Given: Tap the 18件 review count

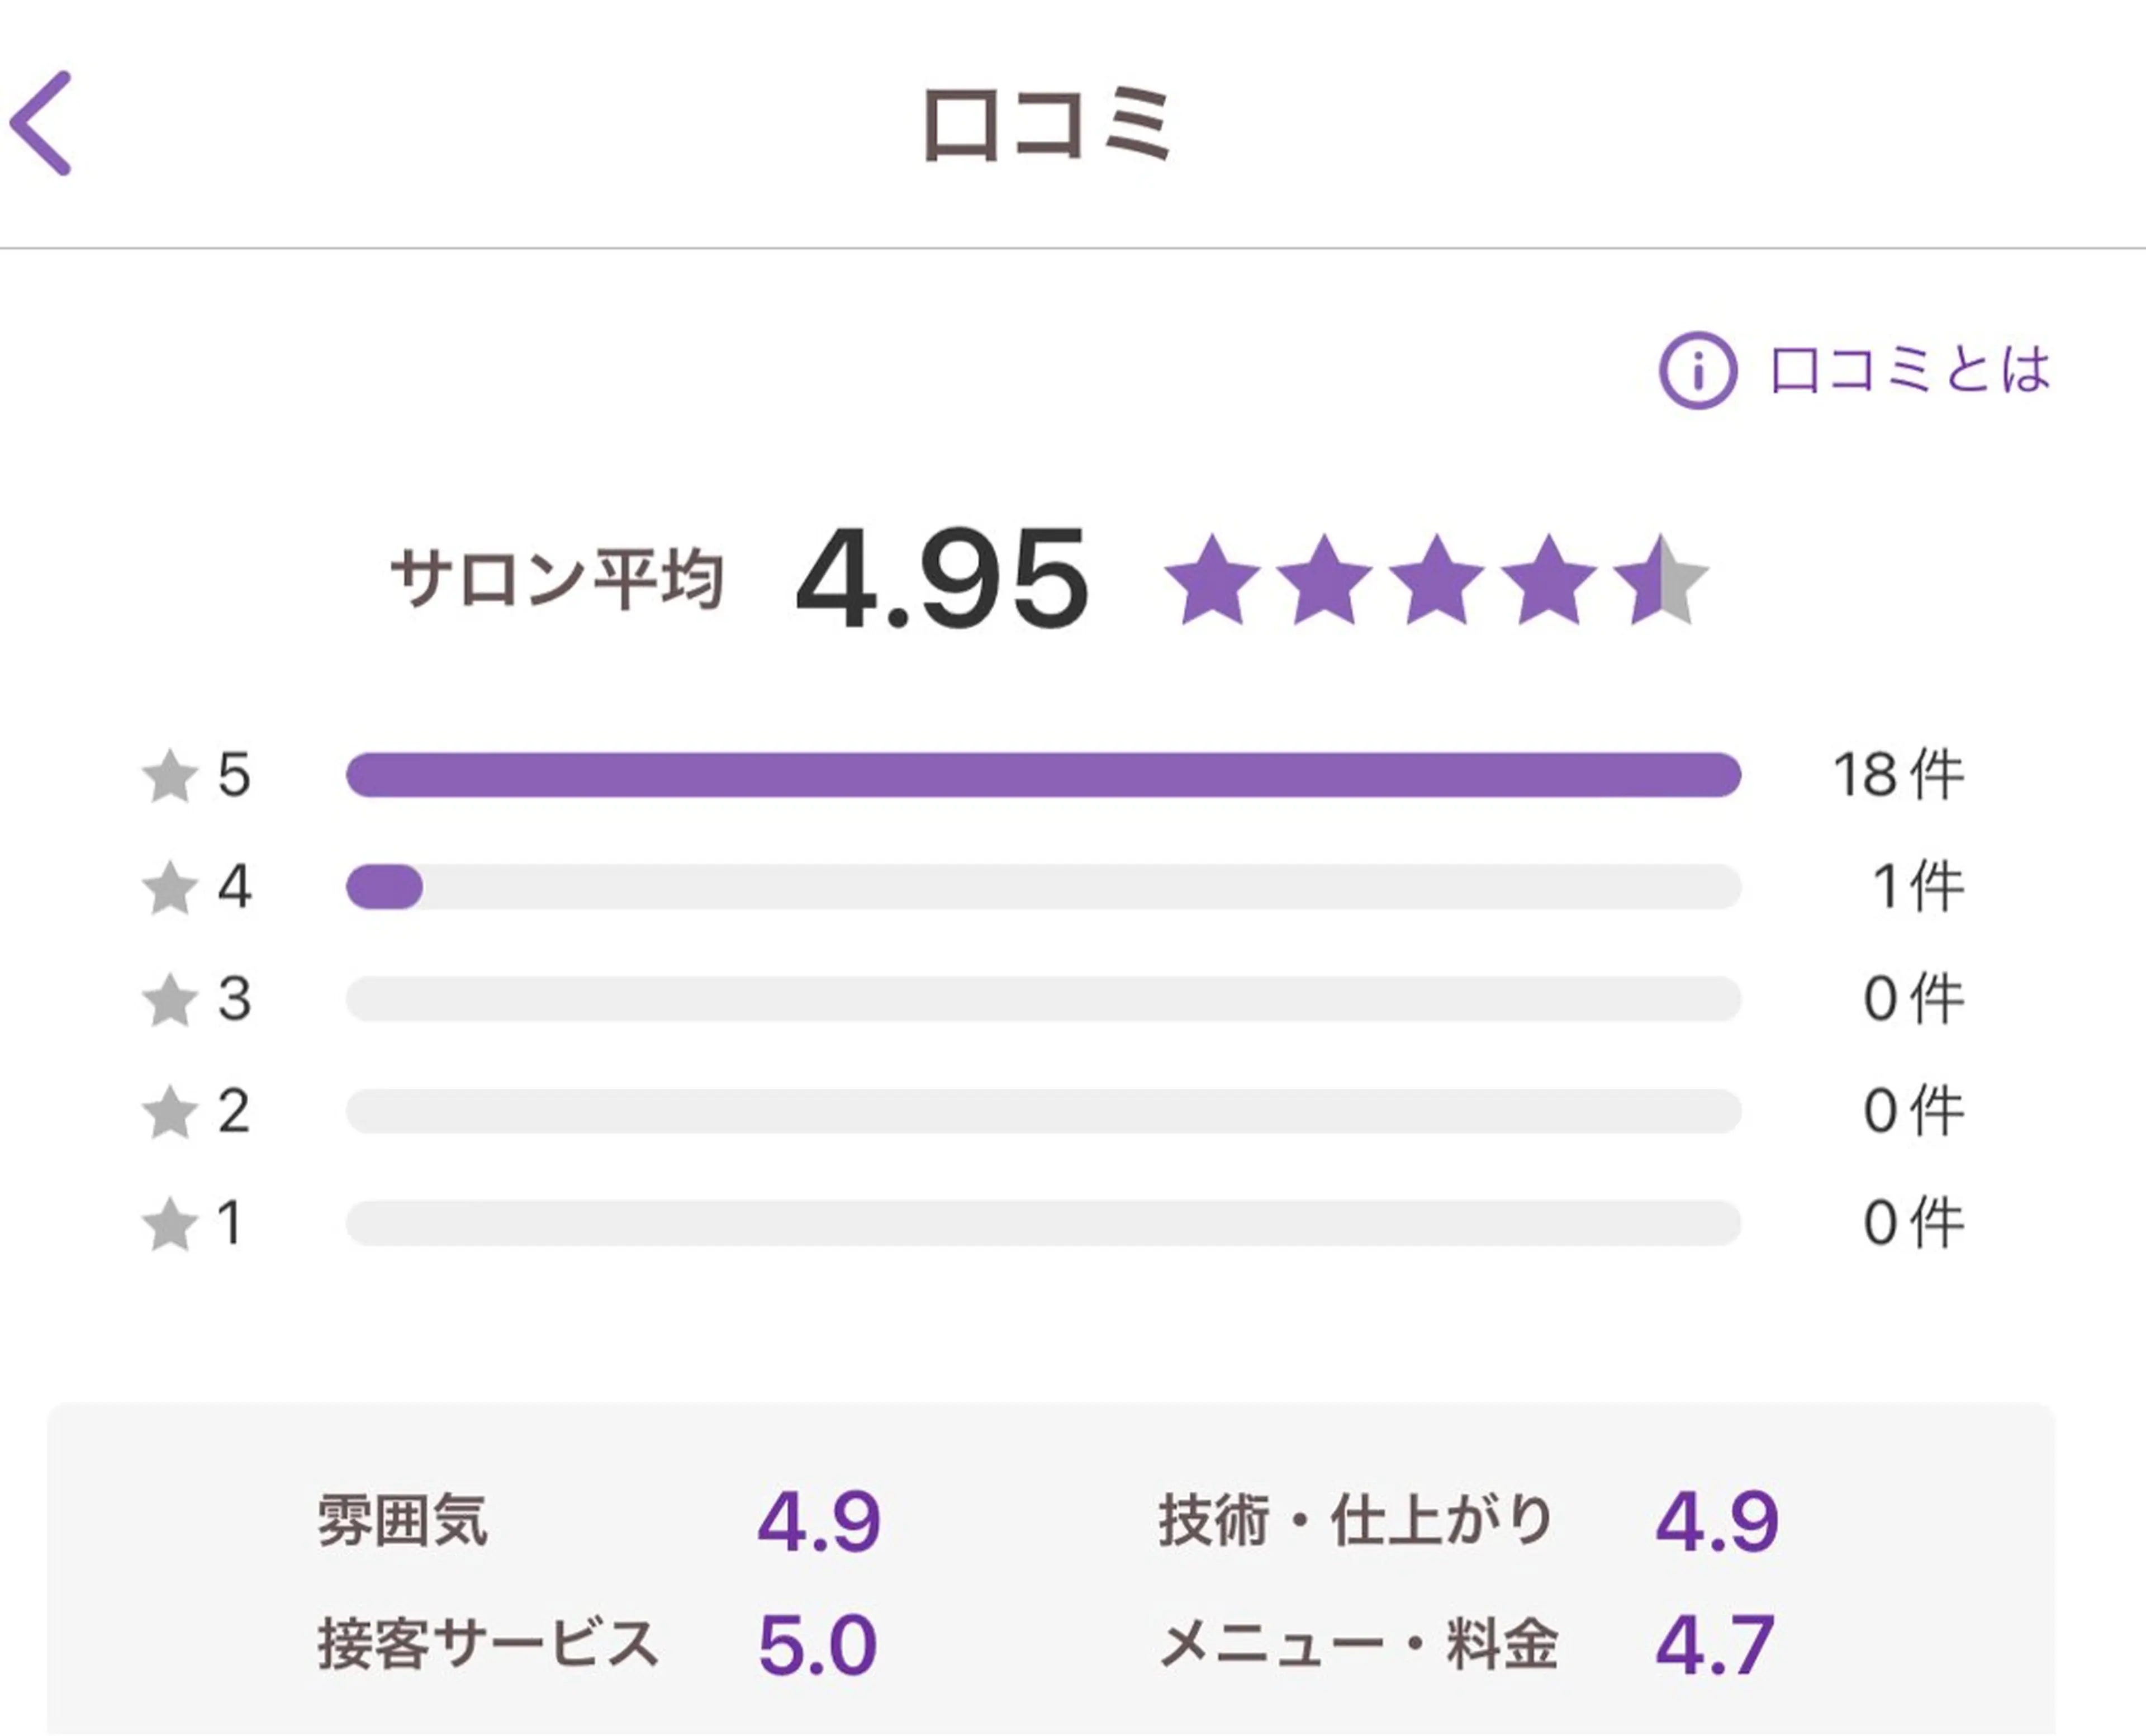Looking at the screenshot, I should (x=1897, y=775).
